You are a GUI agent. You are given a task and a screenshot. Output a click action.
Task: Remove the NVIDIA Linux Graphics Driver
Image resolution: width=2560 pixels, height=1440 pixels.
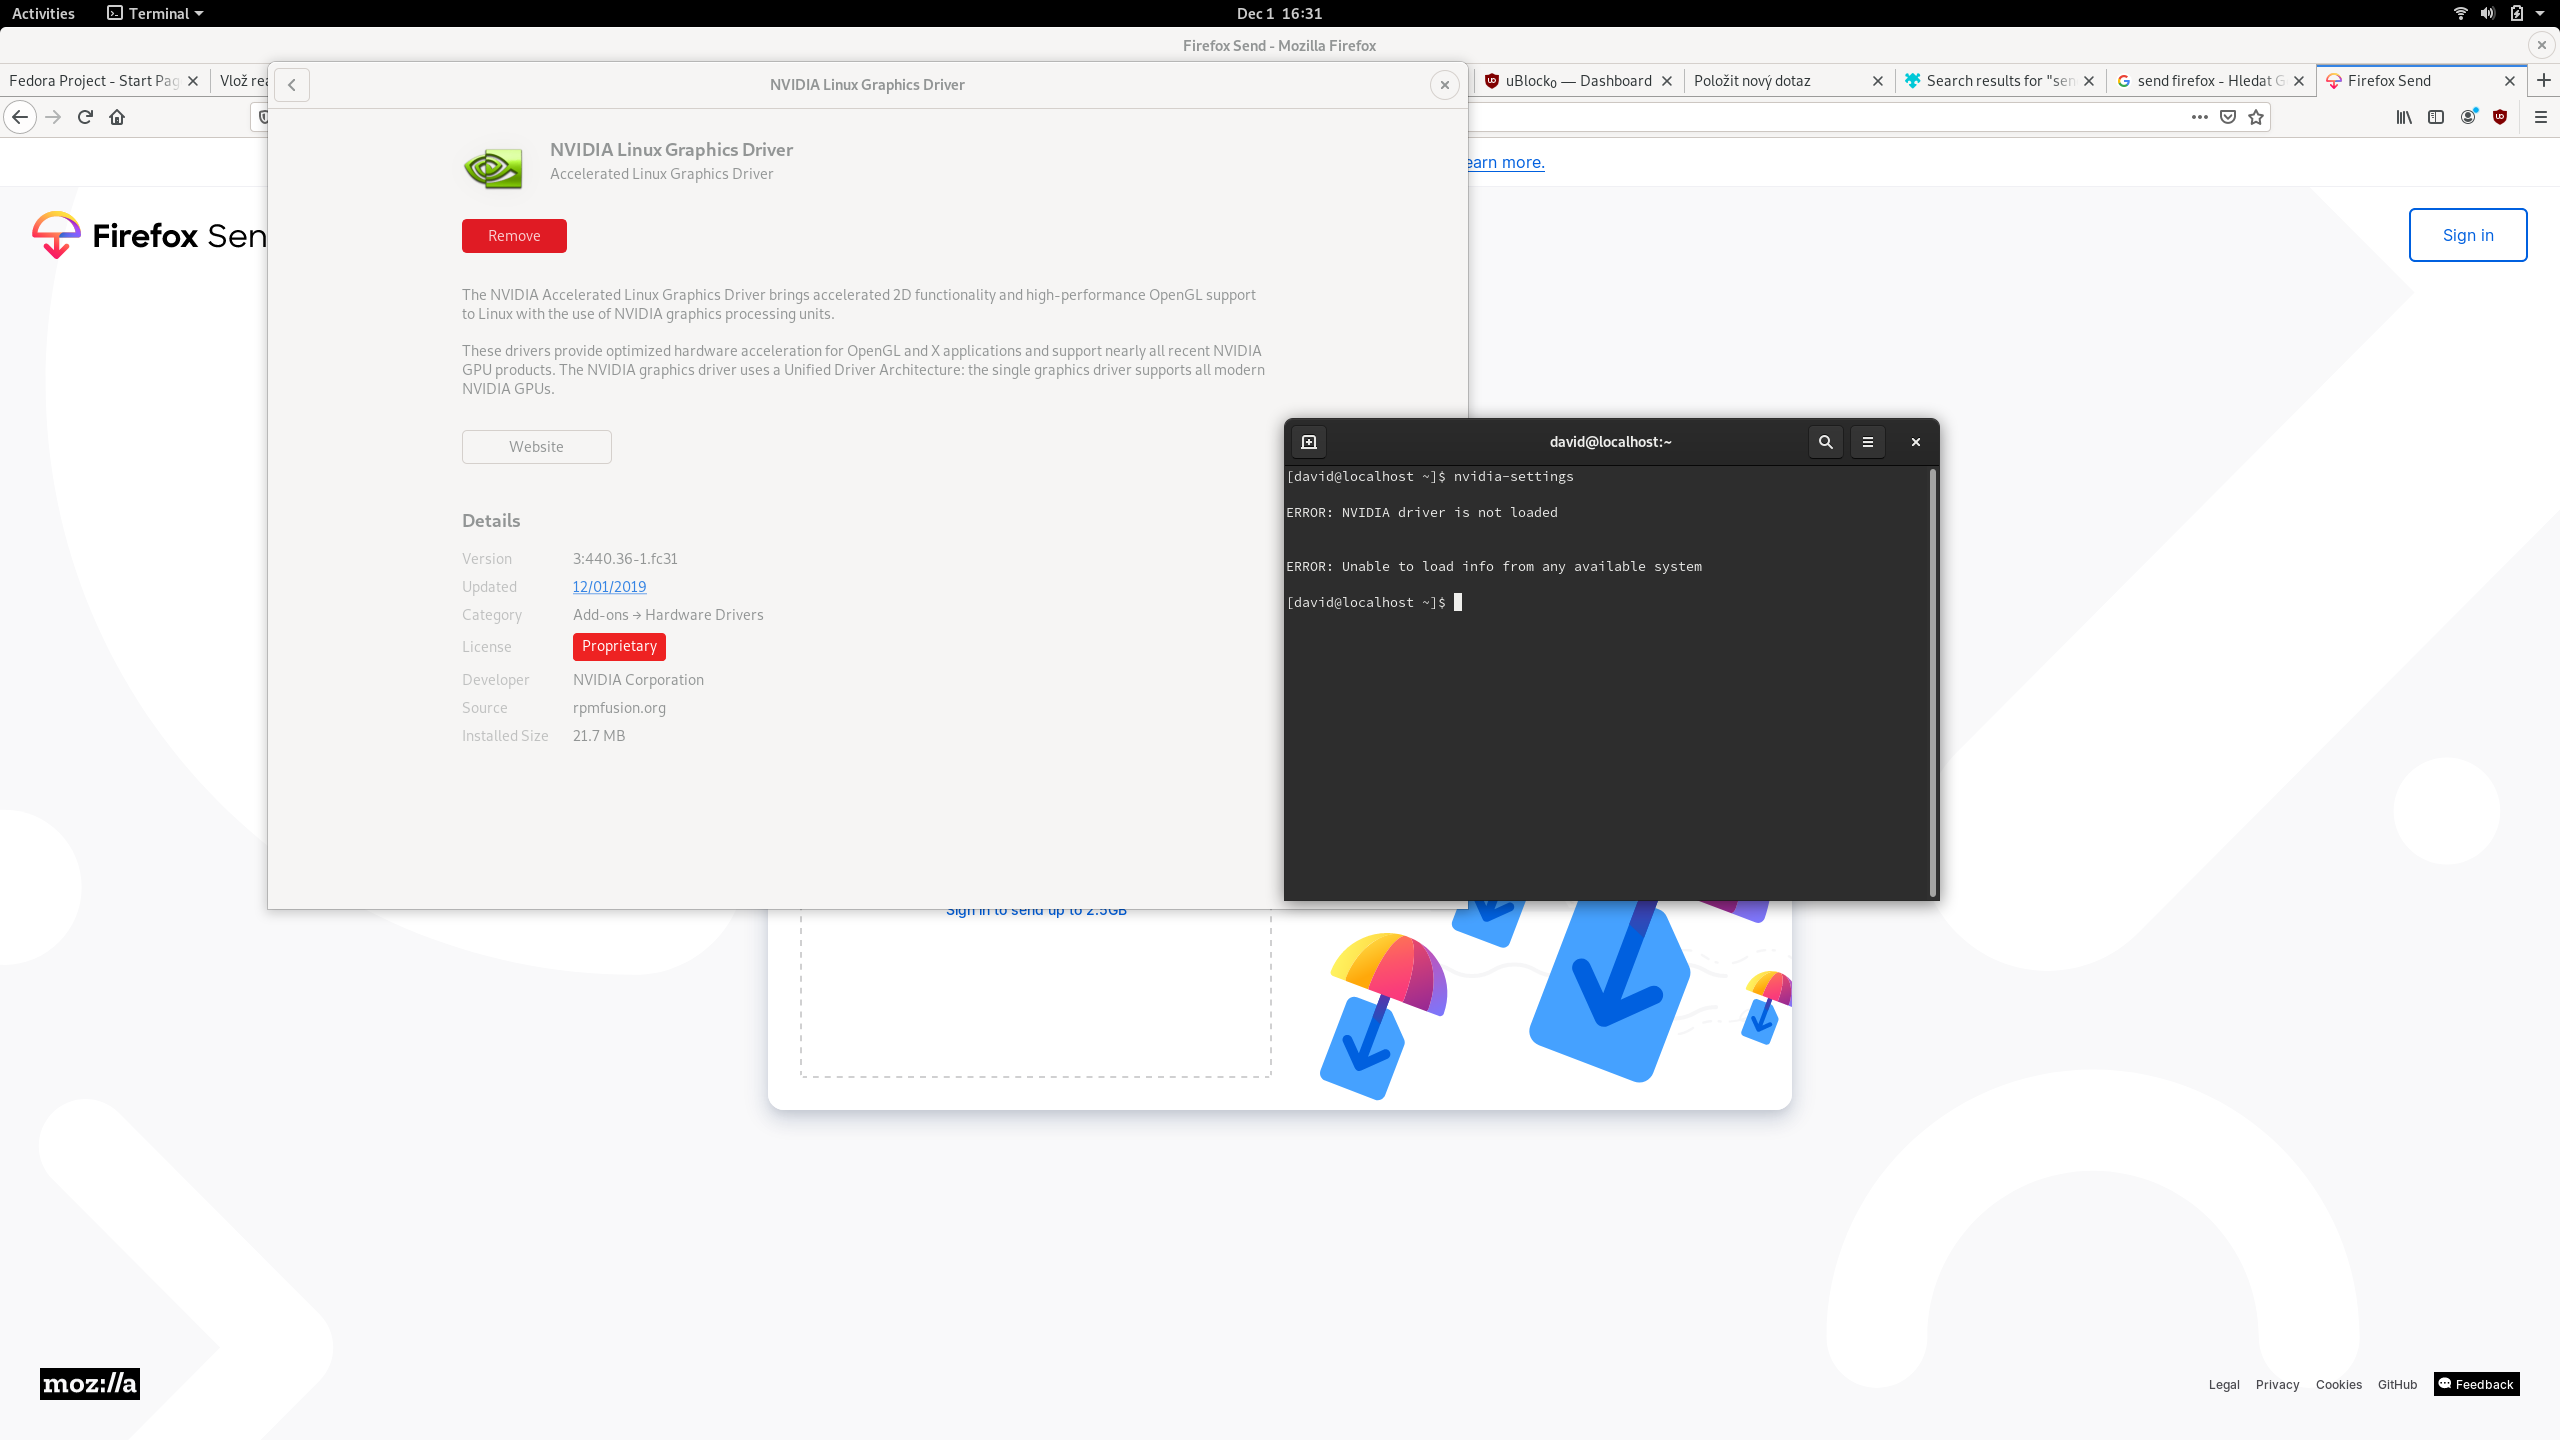514,236
